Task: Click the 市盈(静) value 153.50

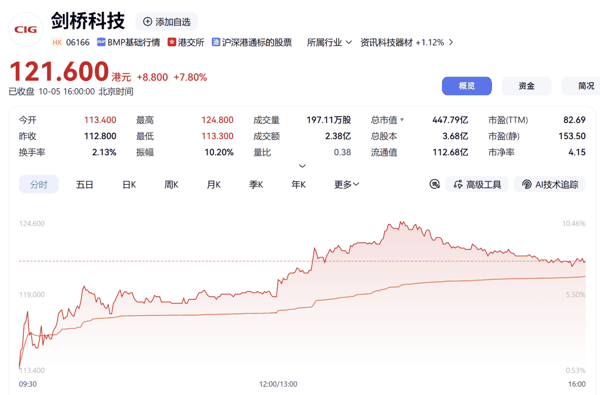Action: point(572,136)
